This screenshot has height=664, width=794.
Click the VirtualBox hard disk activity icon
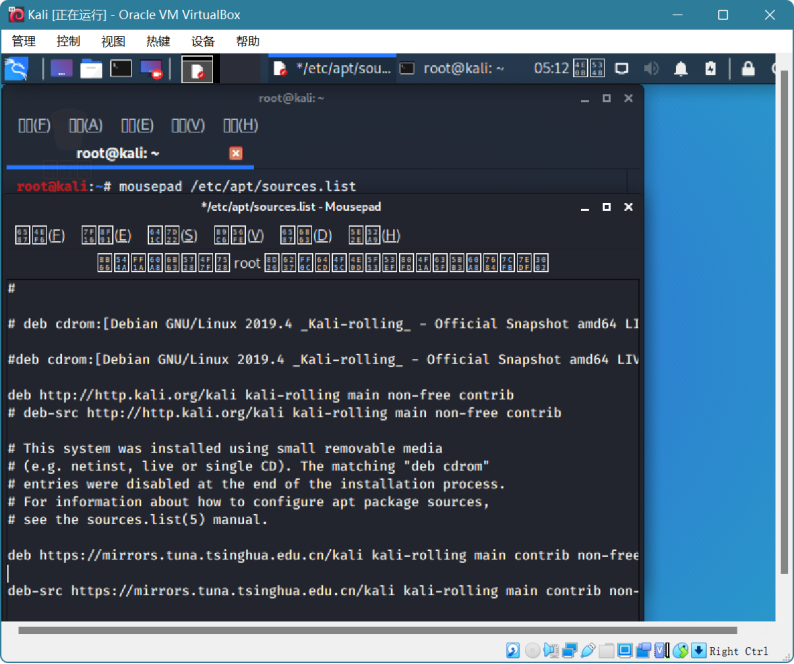(512, 650)
